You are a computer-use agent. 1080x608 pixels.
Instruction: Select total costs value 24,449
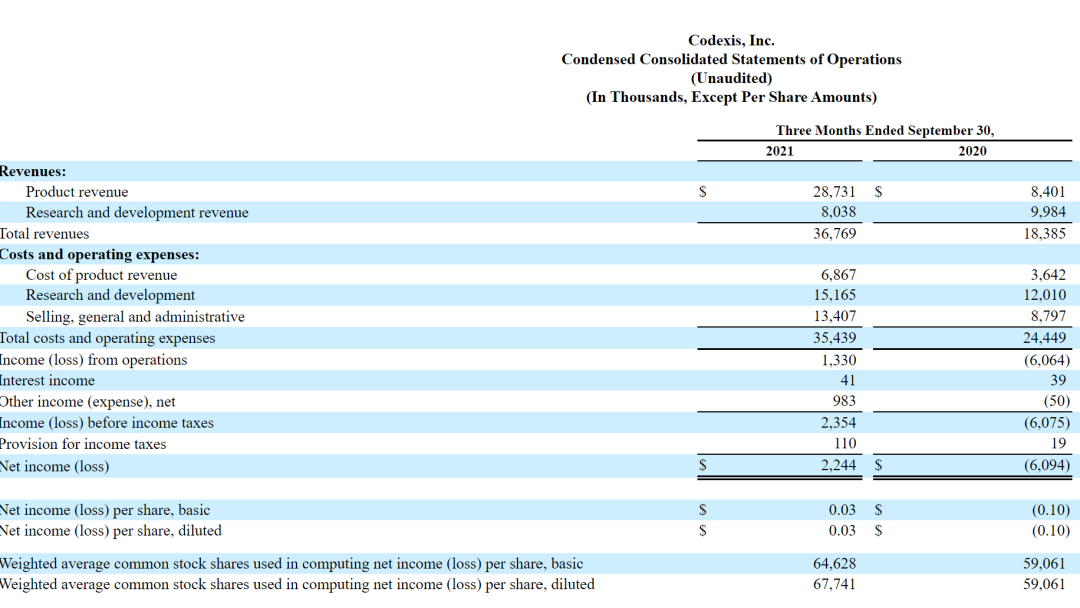coord(1044,339)
